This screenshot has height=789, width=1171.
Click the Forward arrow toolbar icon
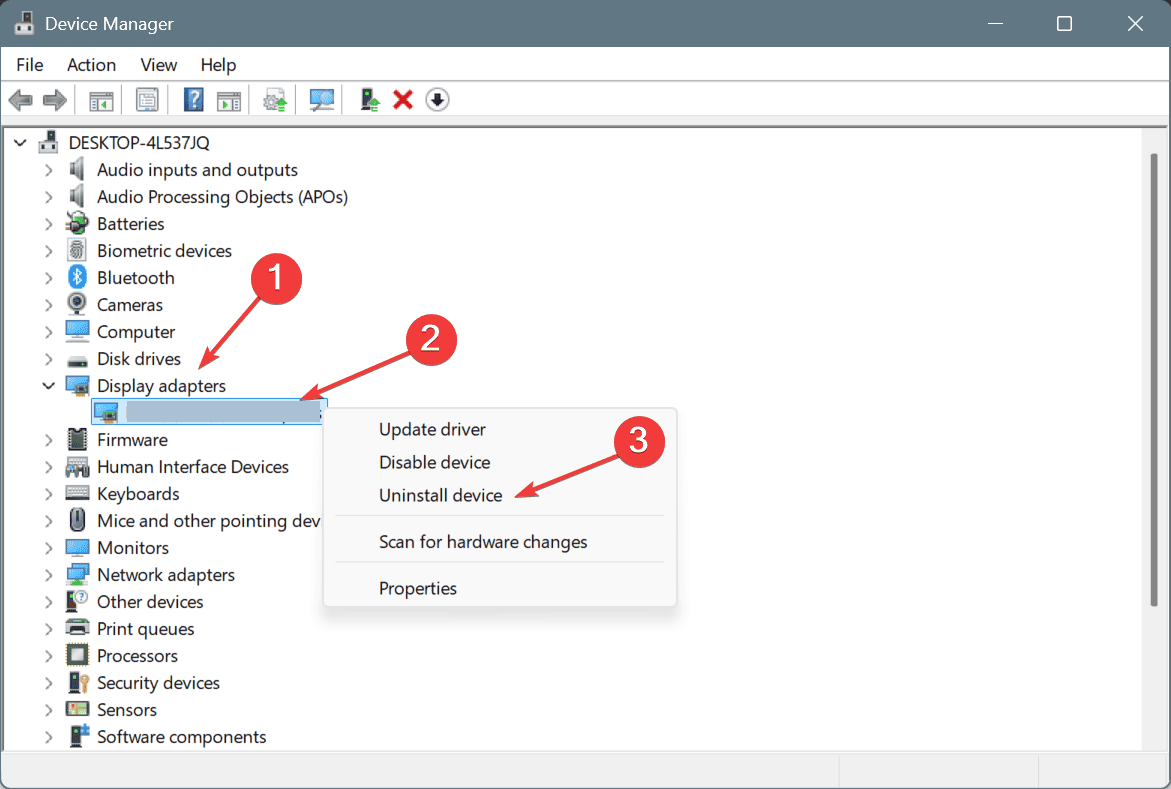pyautogui.click(x=55, y=99)
